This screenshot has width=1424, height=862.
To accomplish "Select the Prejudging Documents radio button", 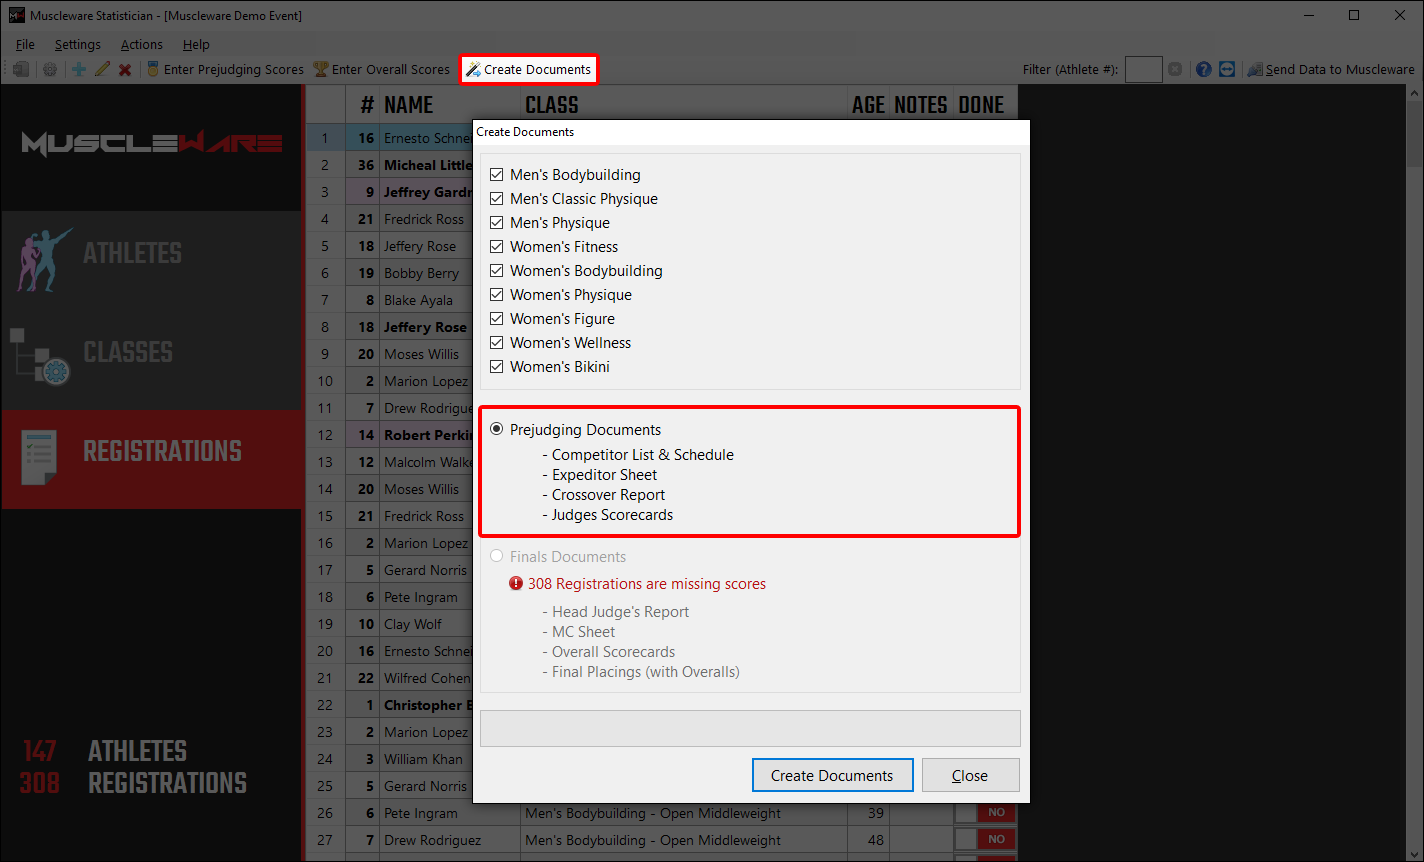I will [497, 430].
